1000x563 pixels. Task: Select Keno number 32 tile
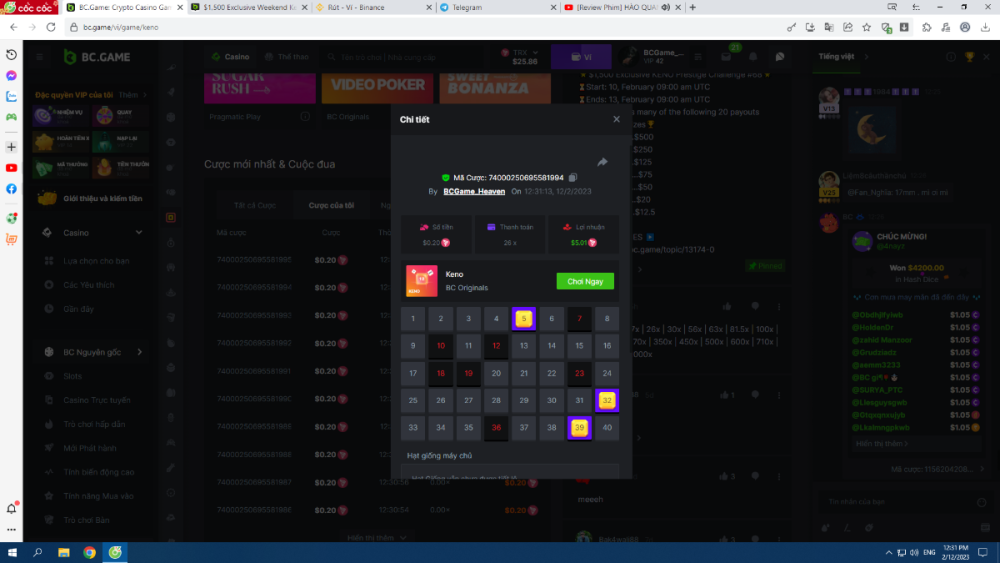tap(606, 400)
